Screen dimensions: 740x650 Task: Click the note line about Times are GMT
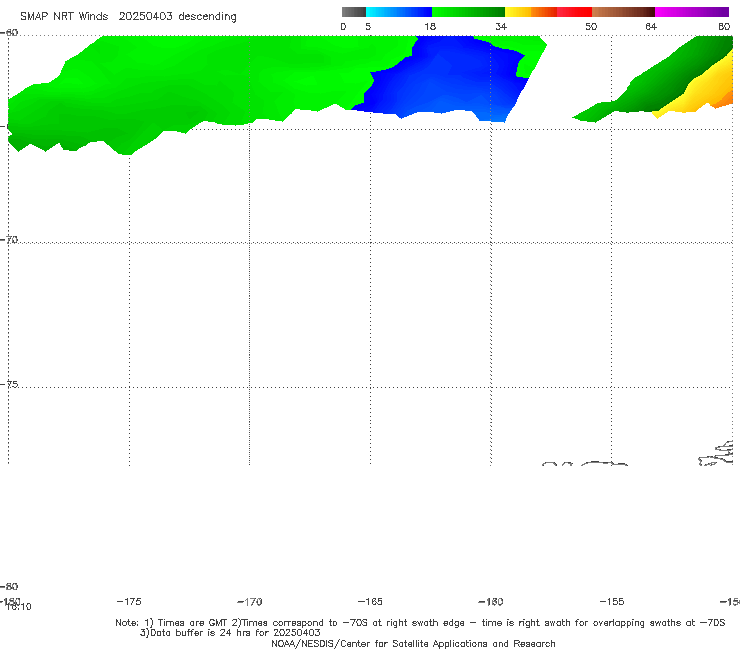coord(420,623)
